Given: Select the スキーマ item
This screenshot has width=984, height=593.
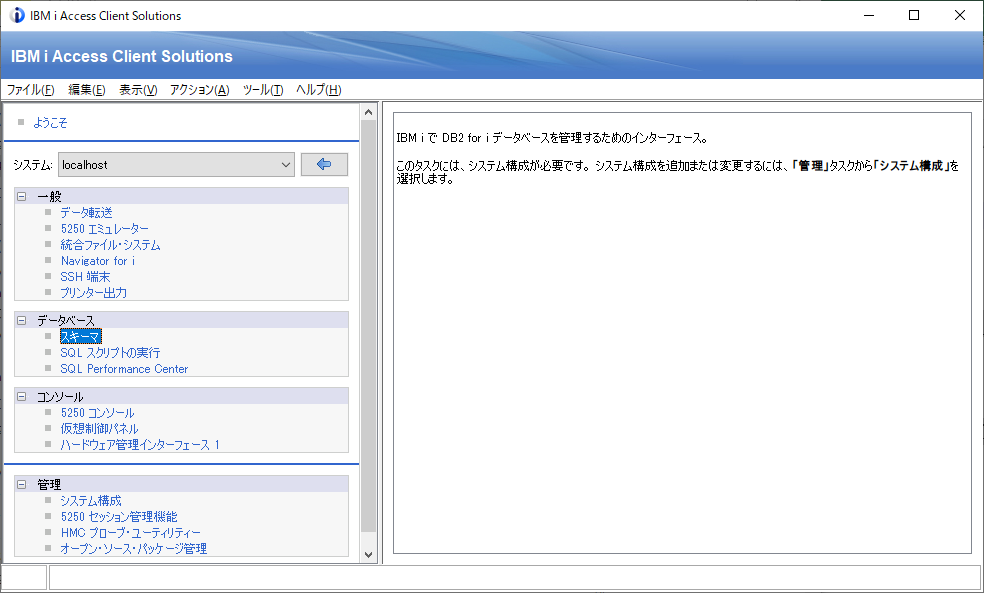Looking at the screenshot, I should pos(80,336).
